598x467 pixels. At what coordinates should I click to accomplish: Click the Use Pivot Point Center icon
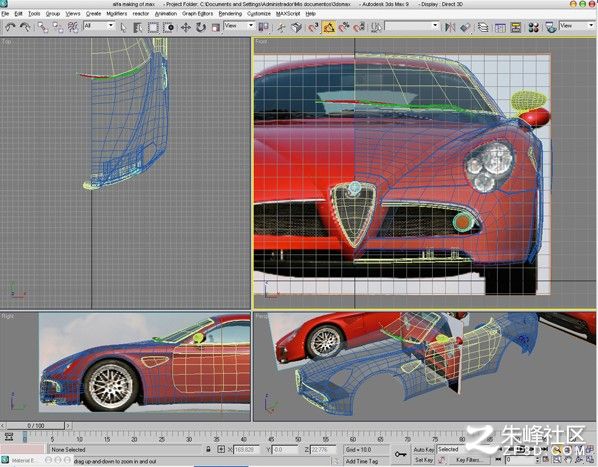[x=264, y=27]
